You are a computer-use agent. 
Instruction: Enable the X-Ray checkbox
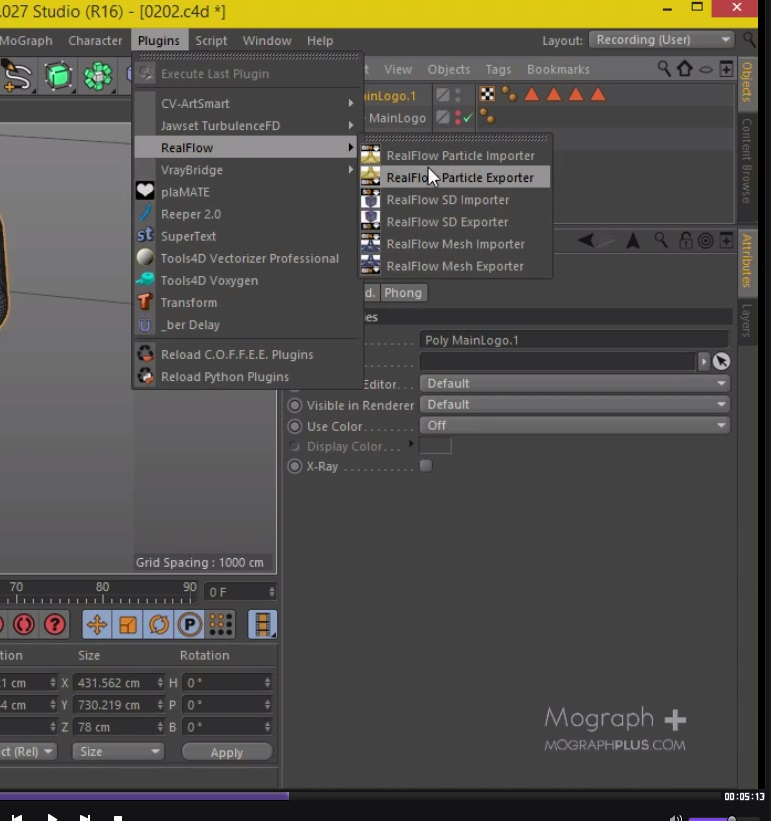pos(426,465)
